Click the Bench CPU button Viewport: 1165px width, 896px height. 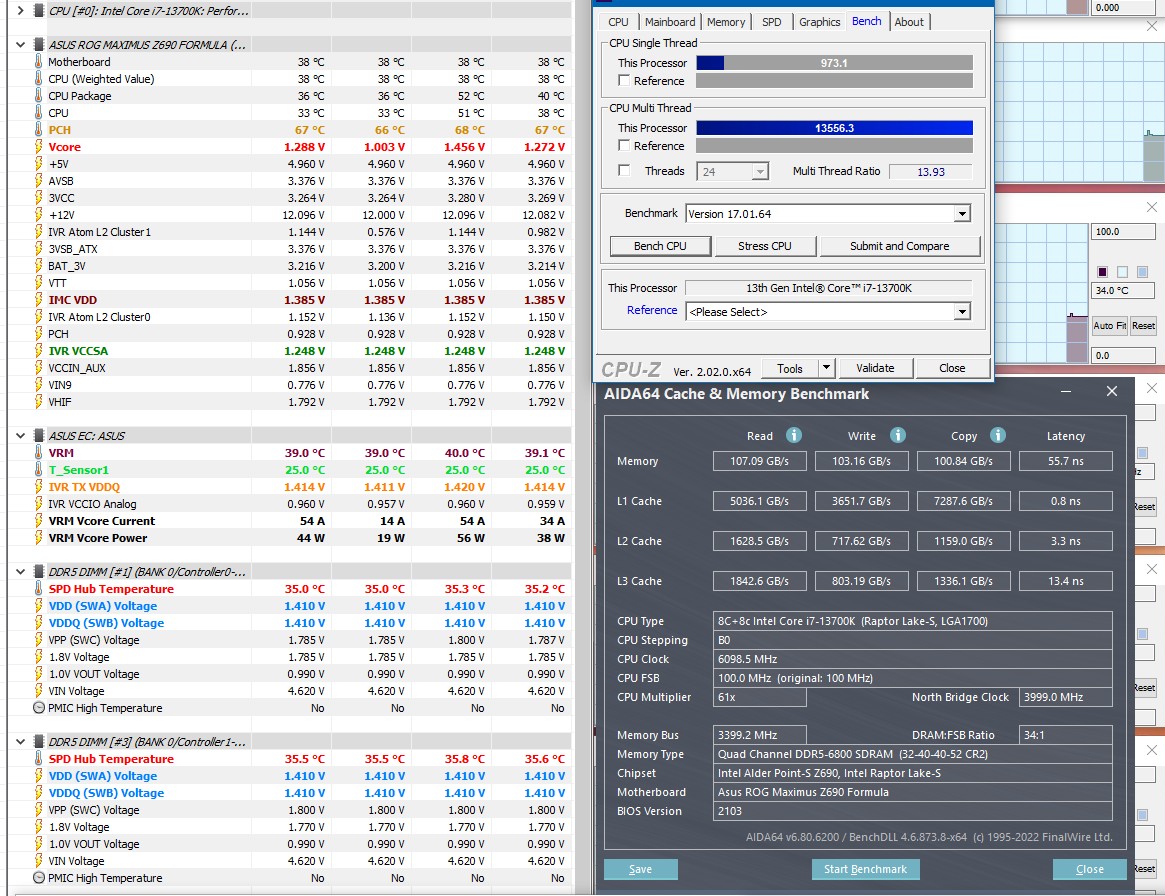[x=661, y=246]
